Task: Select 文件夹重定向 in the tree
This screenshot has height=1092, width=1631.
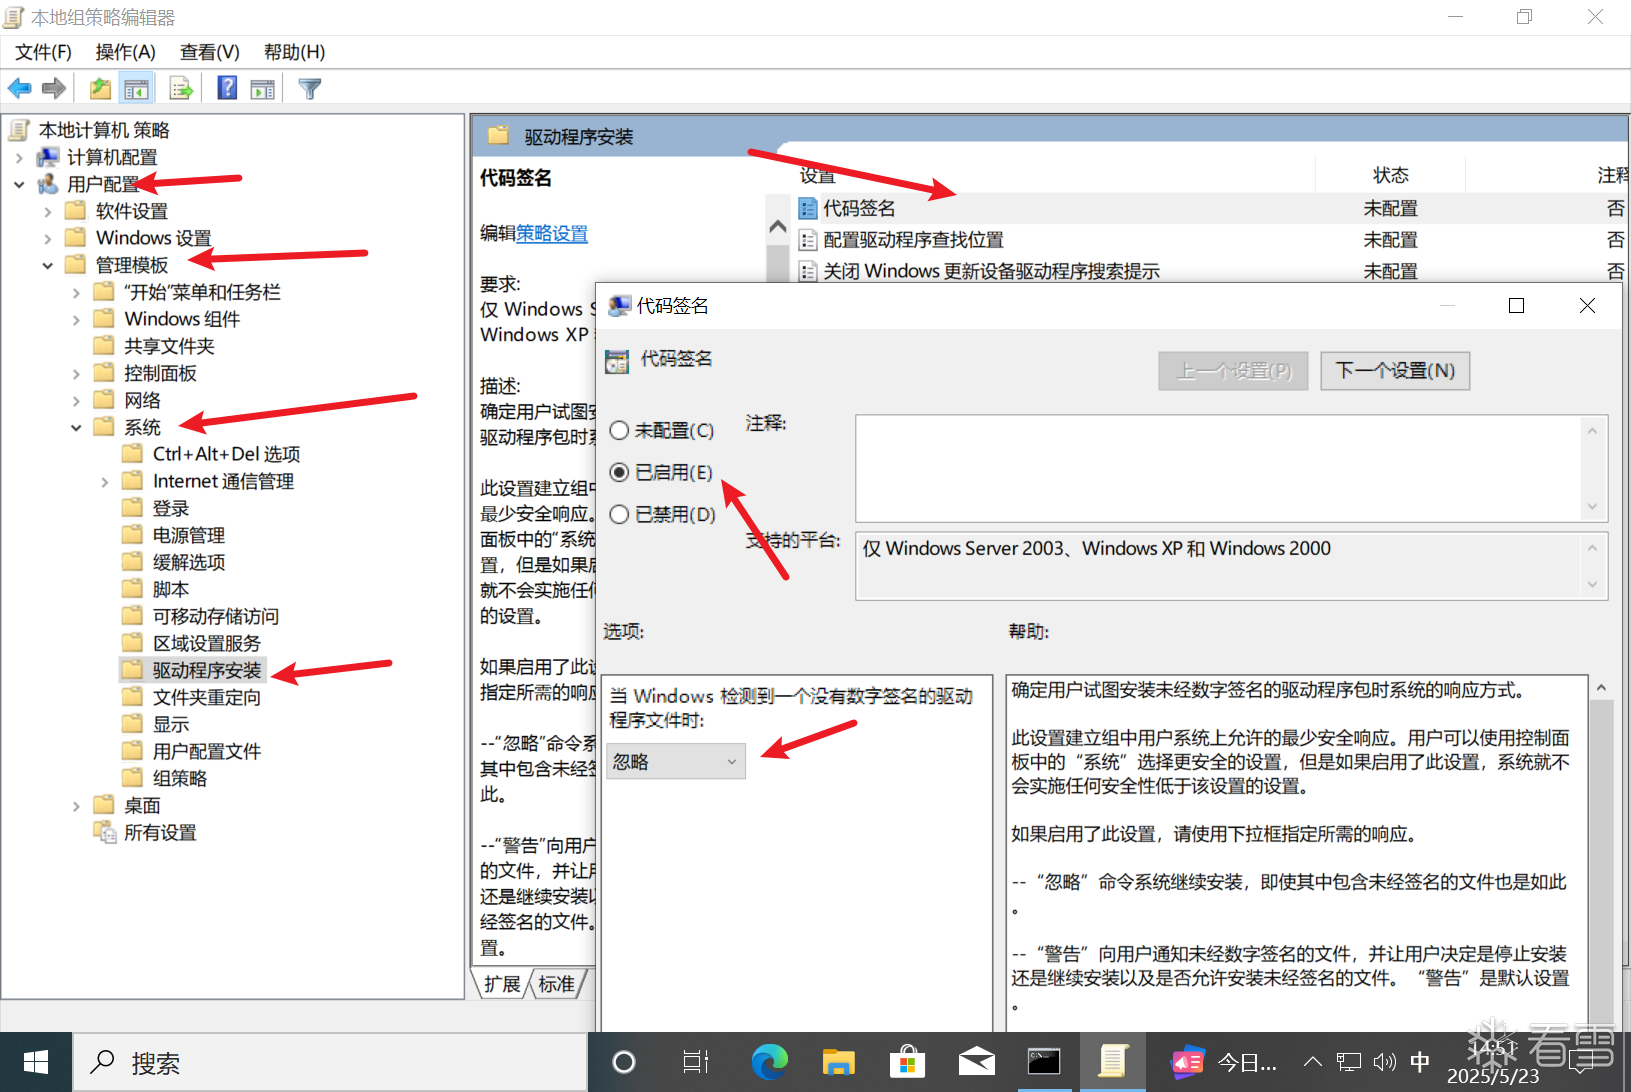Action: click(x=206, y=697)
